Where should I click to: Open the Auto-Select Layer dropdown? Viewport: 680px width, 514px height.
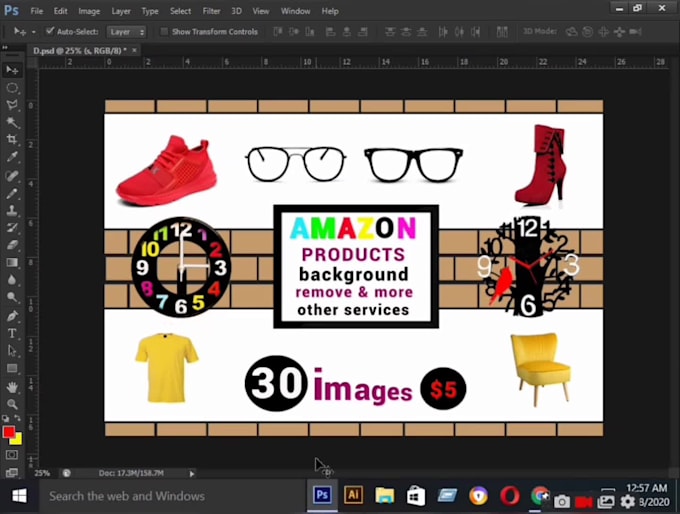click(x=127, y=32)
